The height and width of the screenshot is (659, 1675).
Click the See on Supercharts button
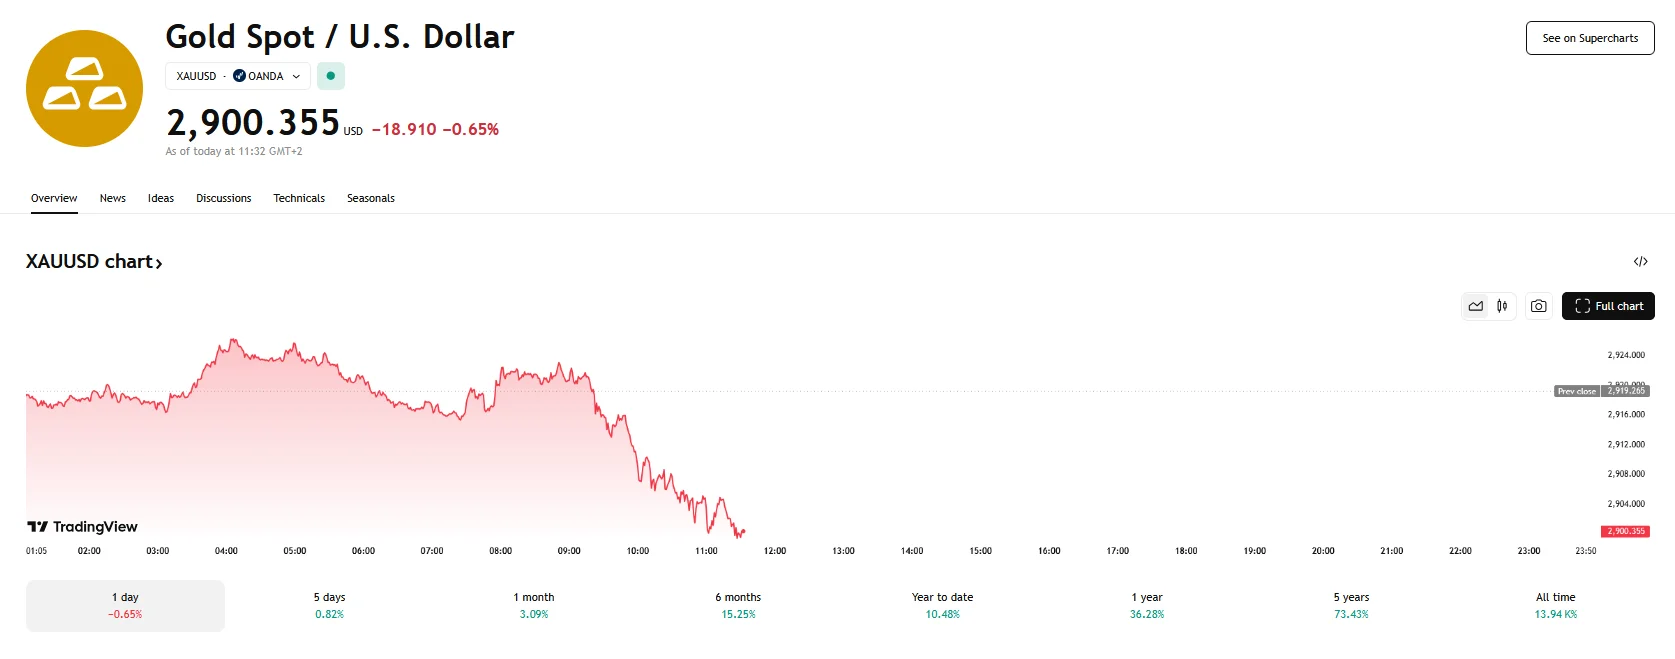pyautogui.click(x=1589, y=38)
